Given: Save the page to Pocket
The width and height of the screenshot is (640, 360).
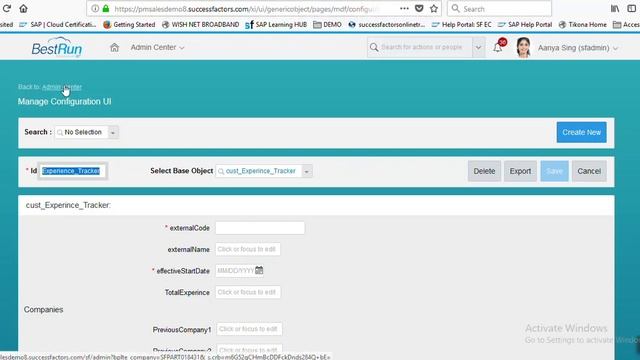Looking at the screenshot, I should coord(419,9).
